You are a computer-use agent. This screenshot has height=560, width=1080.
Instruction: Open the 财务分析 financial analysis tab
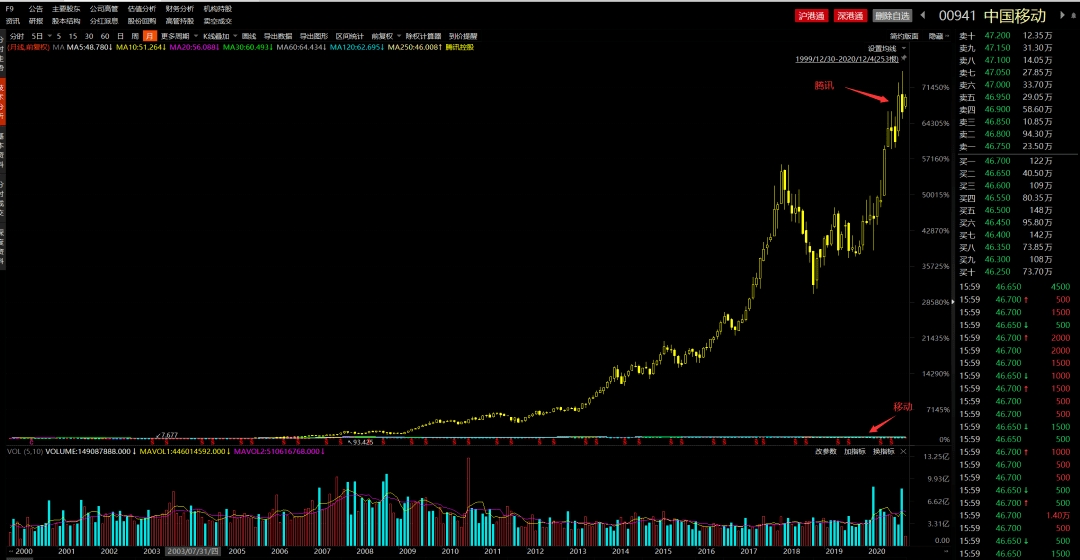180,9
